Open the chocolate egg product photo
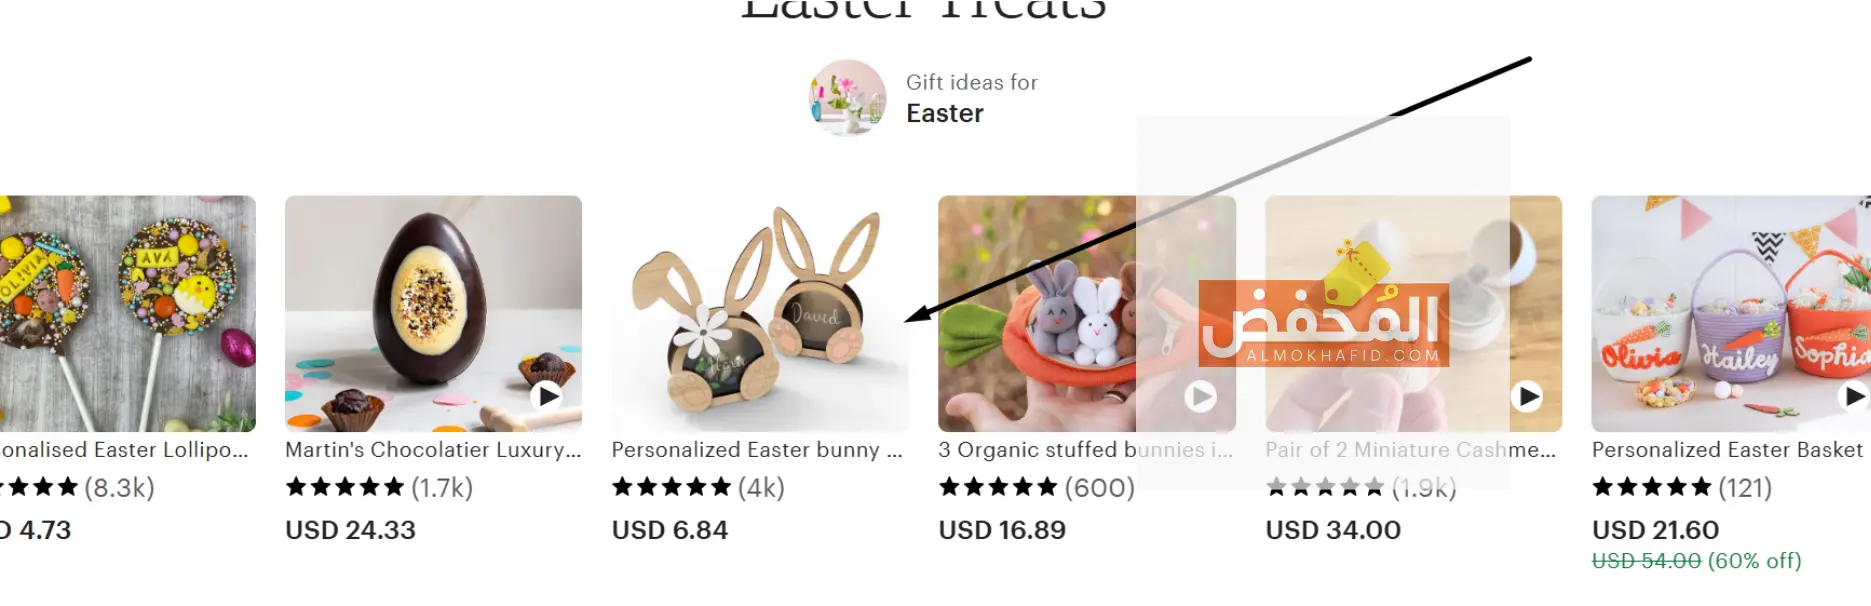 click(x=433, y=313)
